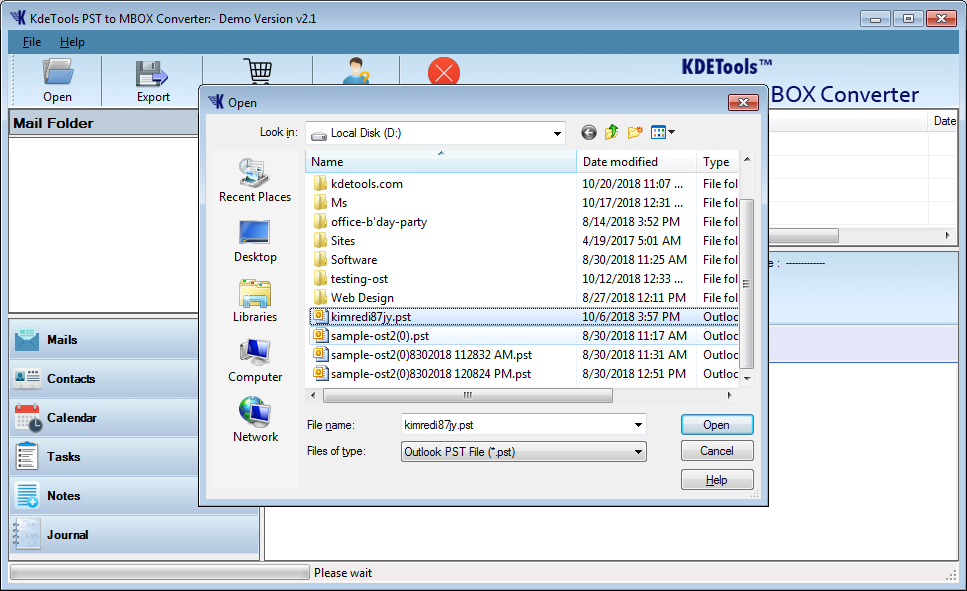Click the up one level folder icon
The image size is (967, 591).
611,132
